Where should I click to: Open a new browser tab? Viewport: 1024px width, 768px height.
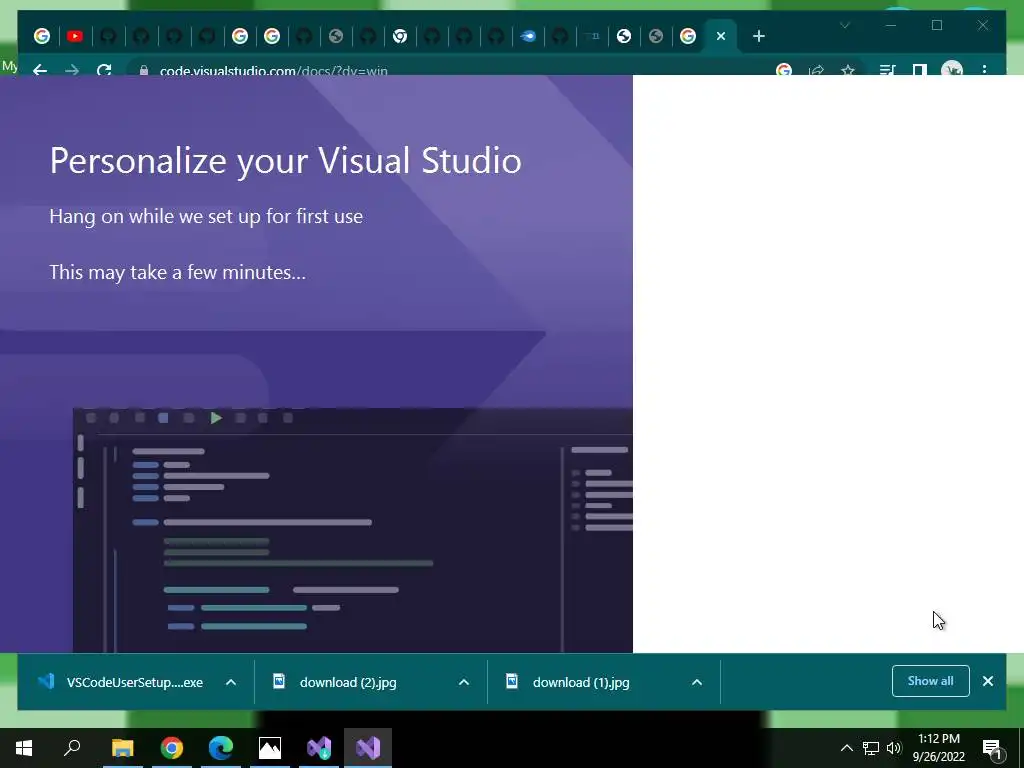pyautogui.click(x=758, y=37)
